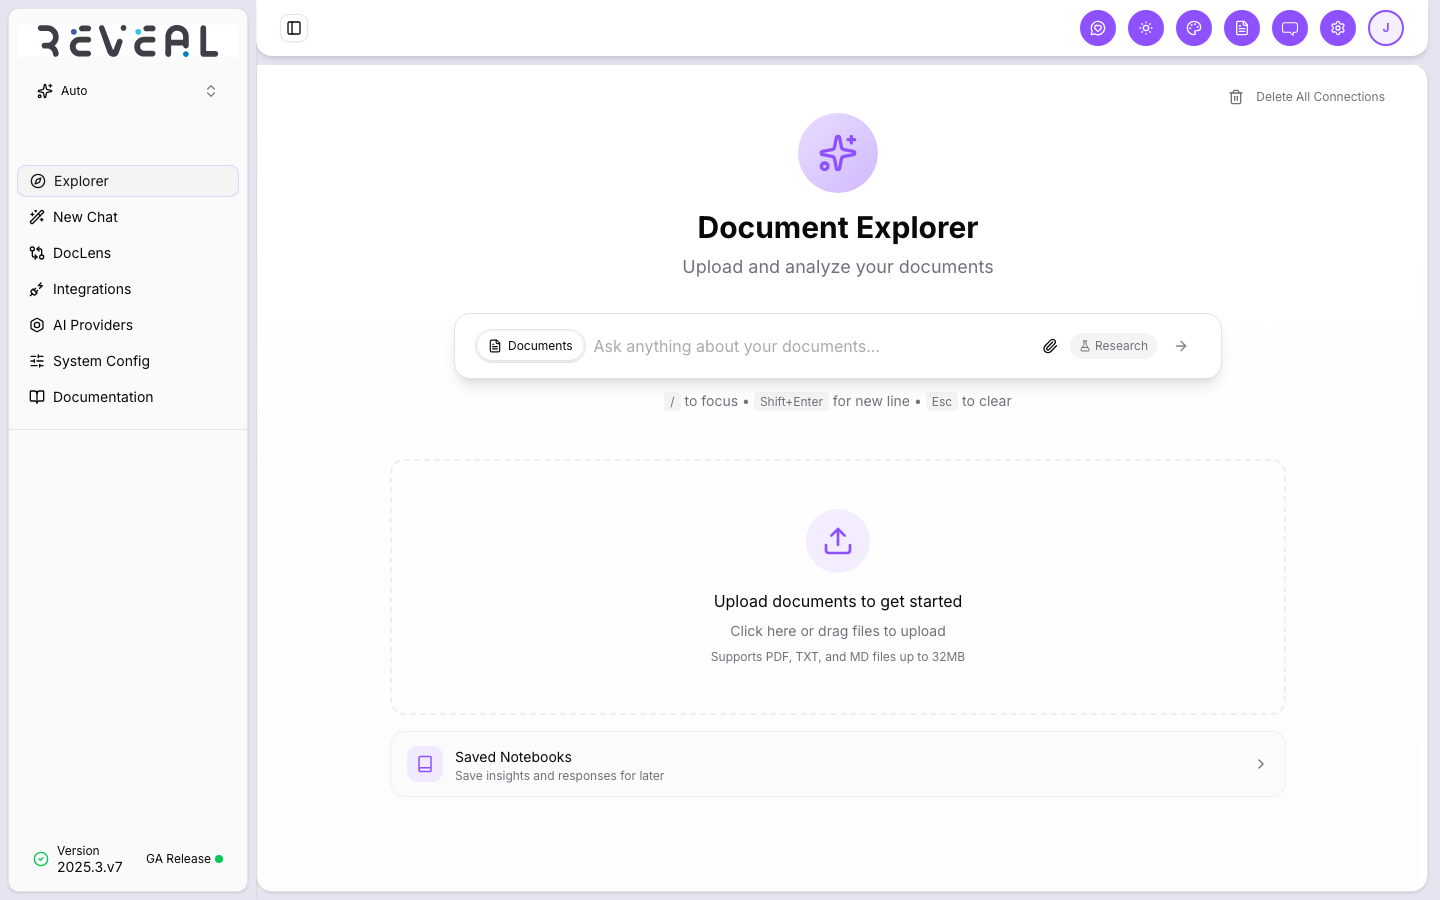Viewport: 1440px width, 900px height.
Task: Click 'Click here or drag files to upload'
Action: [838, 631]
